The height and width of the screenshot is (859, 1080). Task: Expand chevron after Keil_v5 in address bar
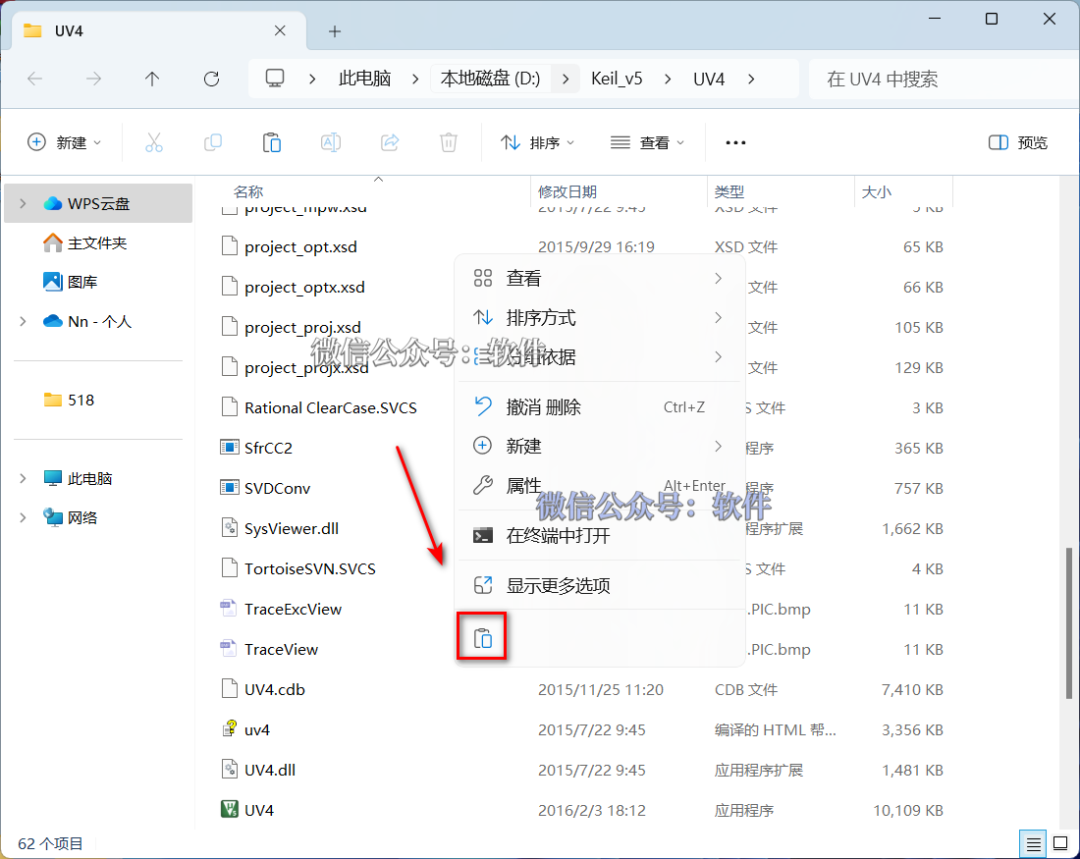(667, 79)
